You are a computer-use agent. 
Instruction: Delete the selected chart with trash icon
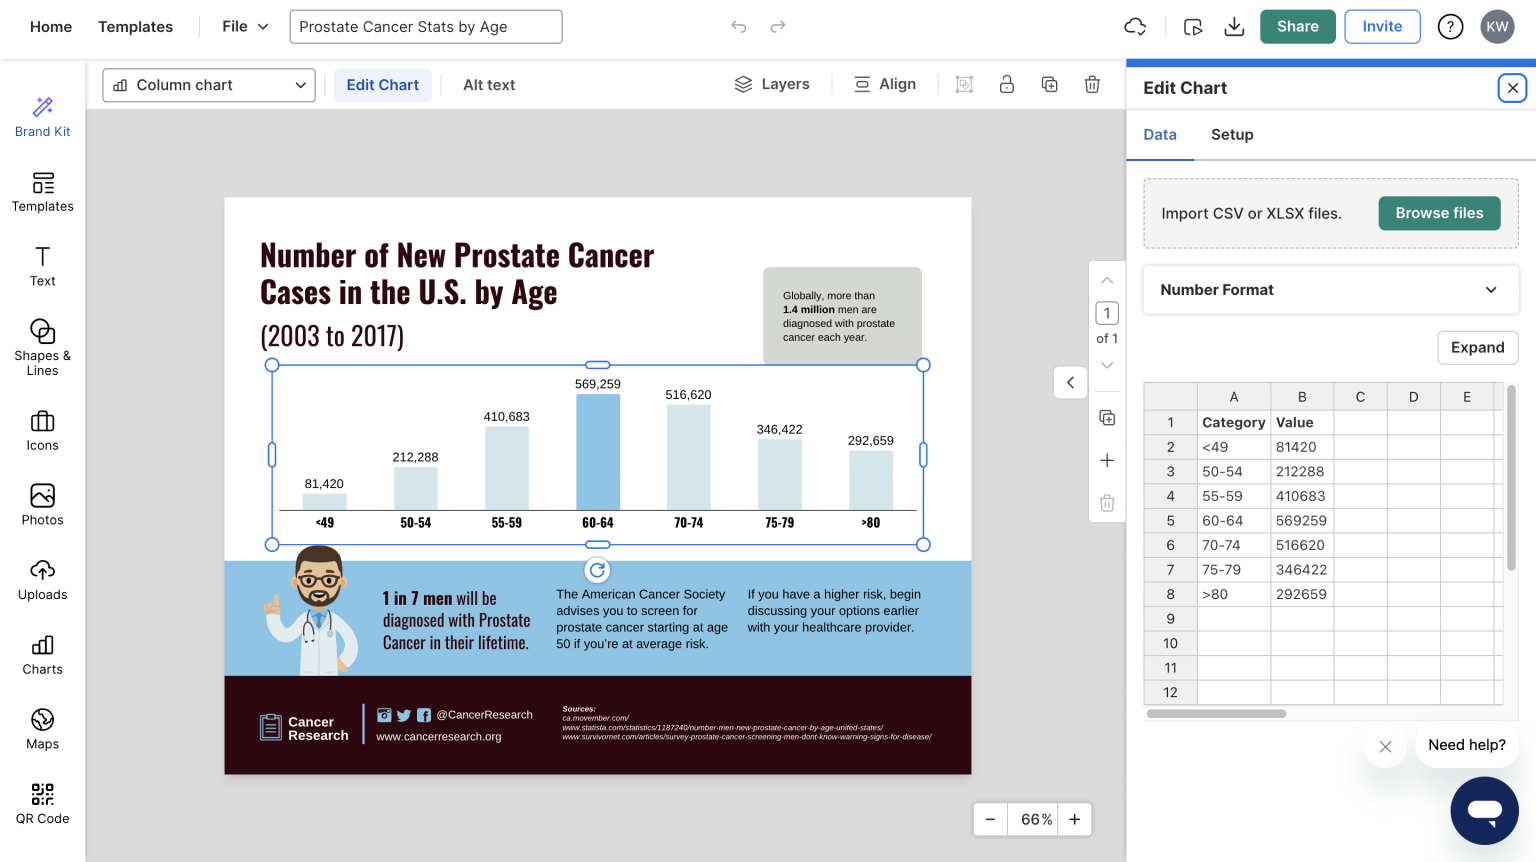(1092, 84)
